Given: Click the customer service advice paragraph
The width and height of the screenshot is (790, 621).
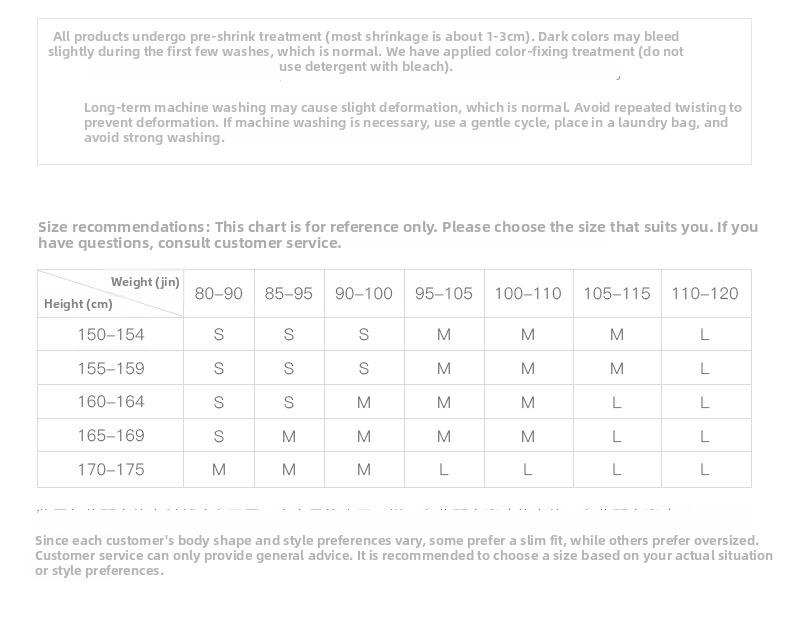Looking at the screenshot, I should (404, 556).
